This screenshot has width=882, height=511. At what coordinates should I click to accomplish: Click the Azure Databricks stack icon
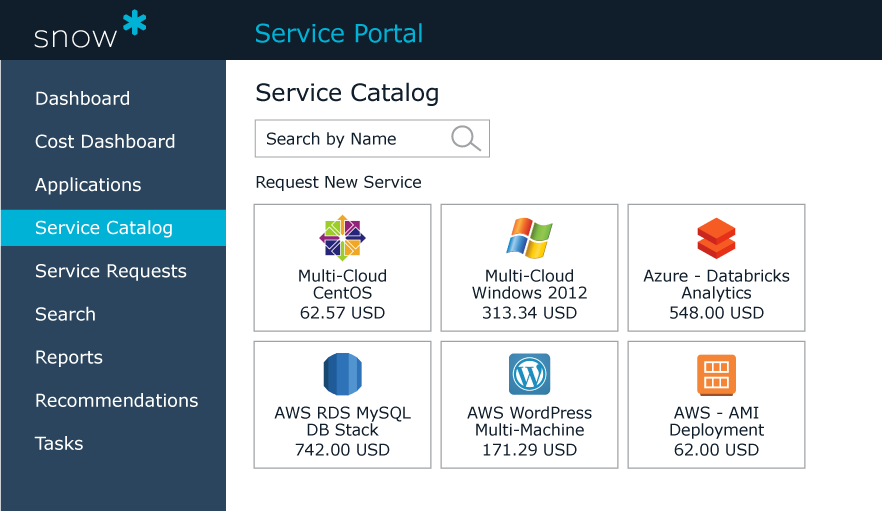coord(716,238)
